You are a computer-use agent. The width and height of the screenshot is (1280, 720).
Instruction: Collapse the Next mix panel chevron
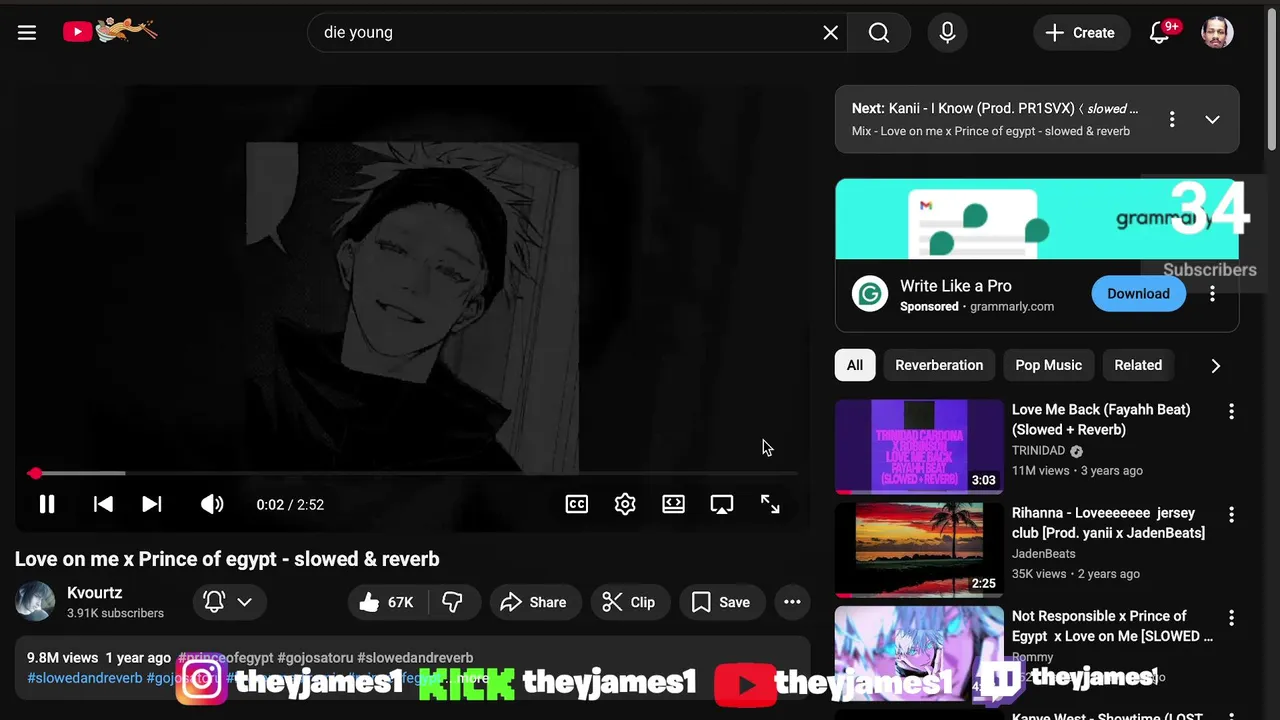[1212, 119]
